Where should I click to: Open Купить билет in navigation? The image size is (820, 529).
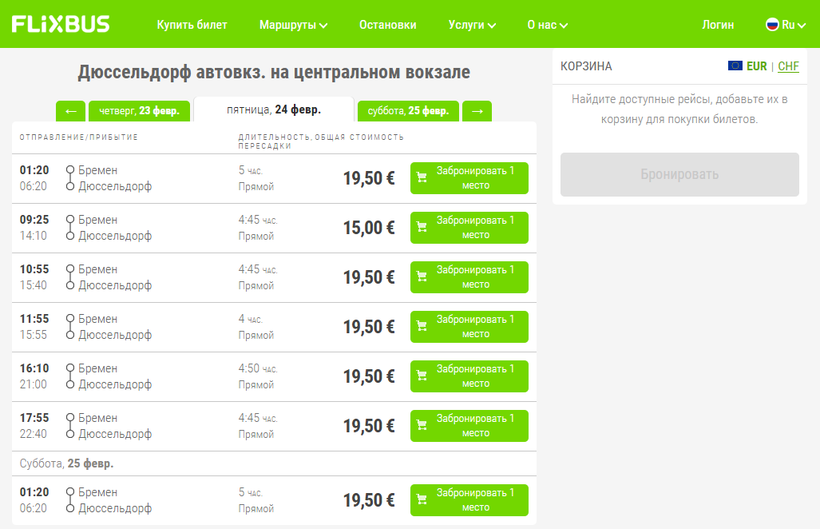pos(192,25)
